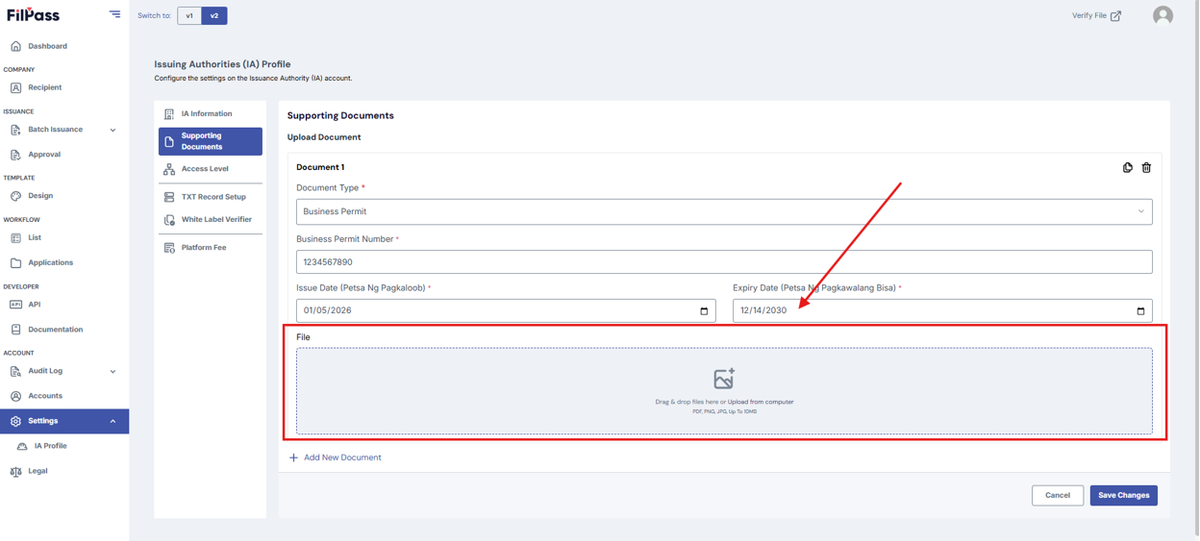Click the Audit Log icon
This screenshot has height=541, width=1200.
[16, 371]
